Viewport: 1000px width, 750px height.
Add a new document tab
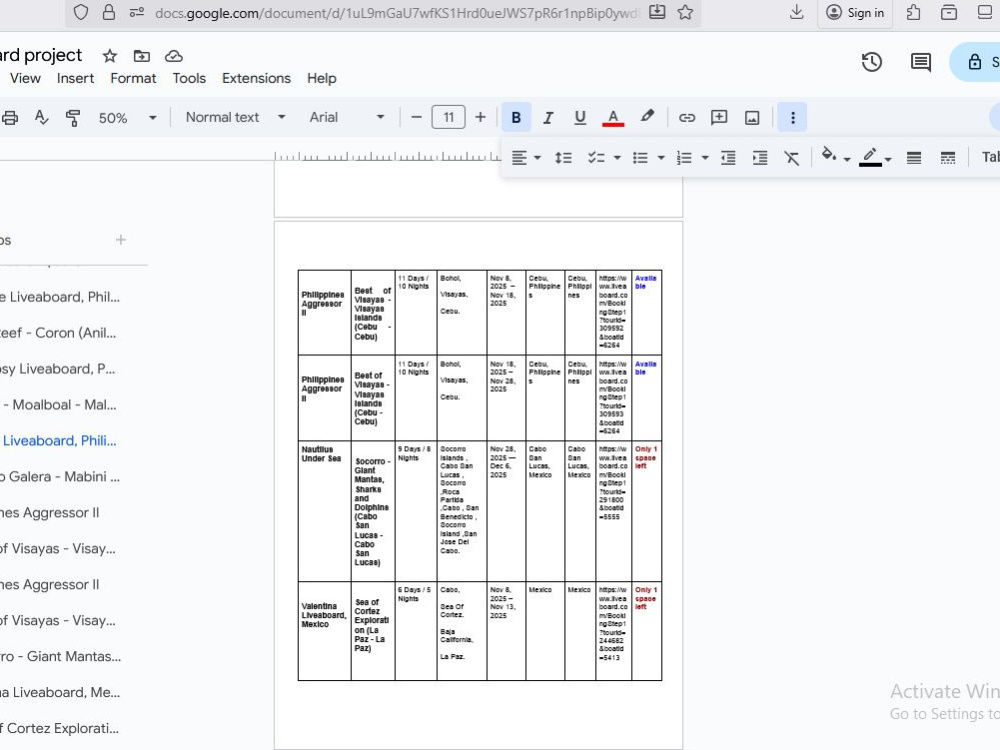[x=121, y=240]
